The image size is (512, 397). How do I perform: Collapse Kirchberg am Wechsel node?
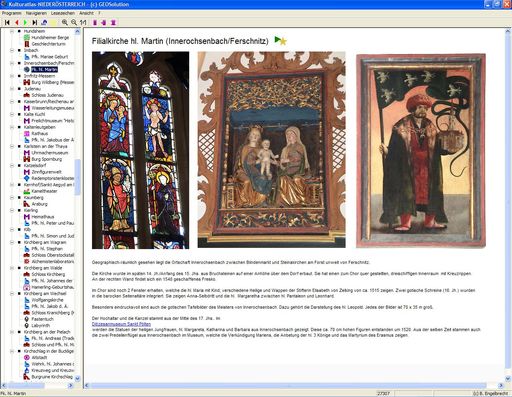pos(12,293)
